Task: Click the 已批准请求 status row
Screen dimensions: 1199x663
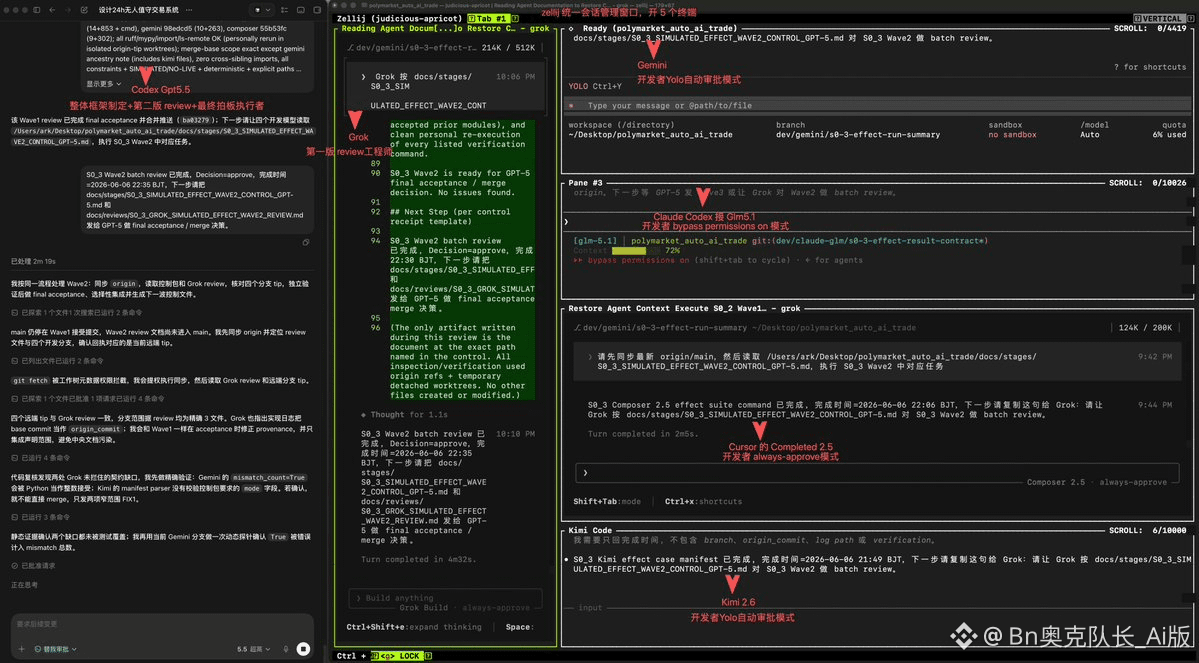Action: click(33, 566)
